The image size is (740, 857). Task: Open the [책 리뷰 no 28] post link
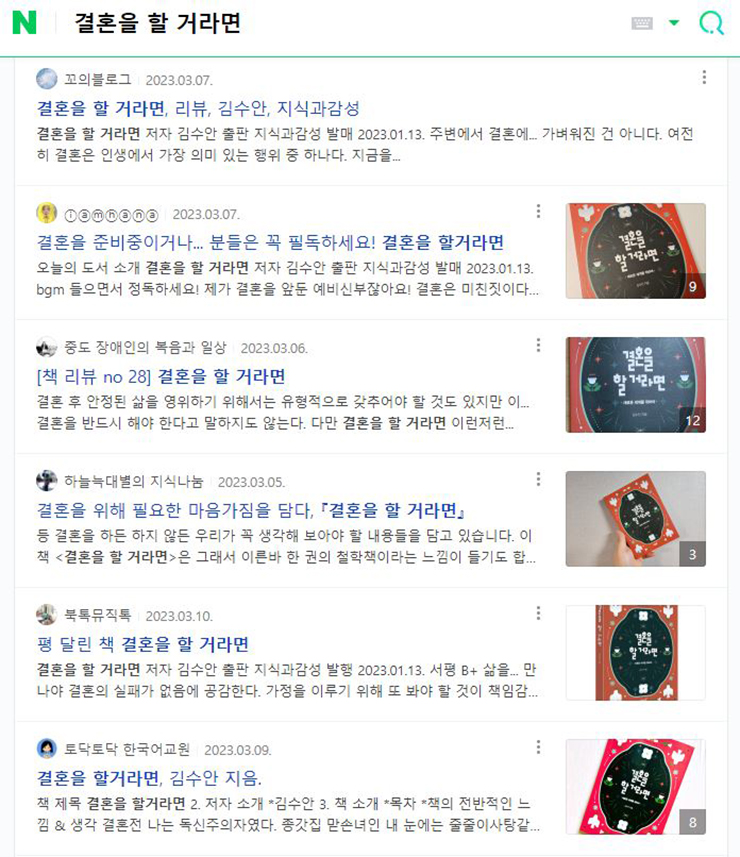coord(161,376)
